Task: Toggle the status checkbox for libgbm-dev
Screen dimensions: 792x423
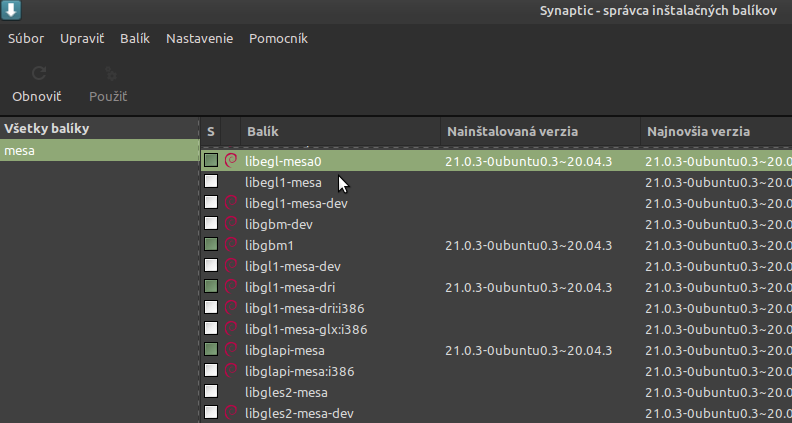Action: (211, 224)
